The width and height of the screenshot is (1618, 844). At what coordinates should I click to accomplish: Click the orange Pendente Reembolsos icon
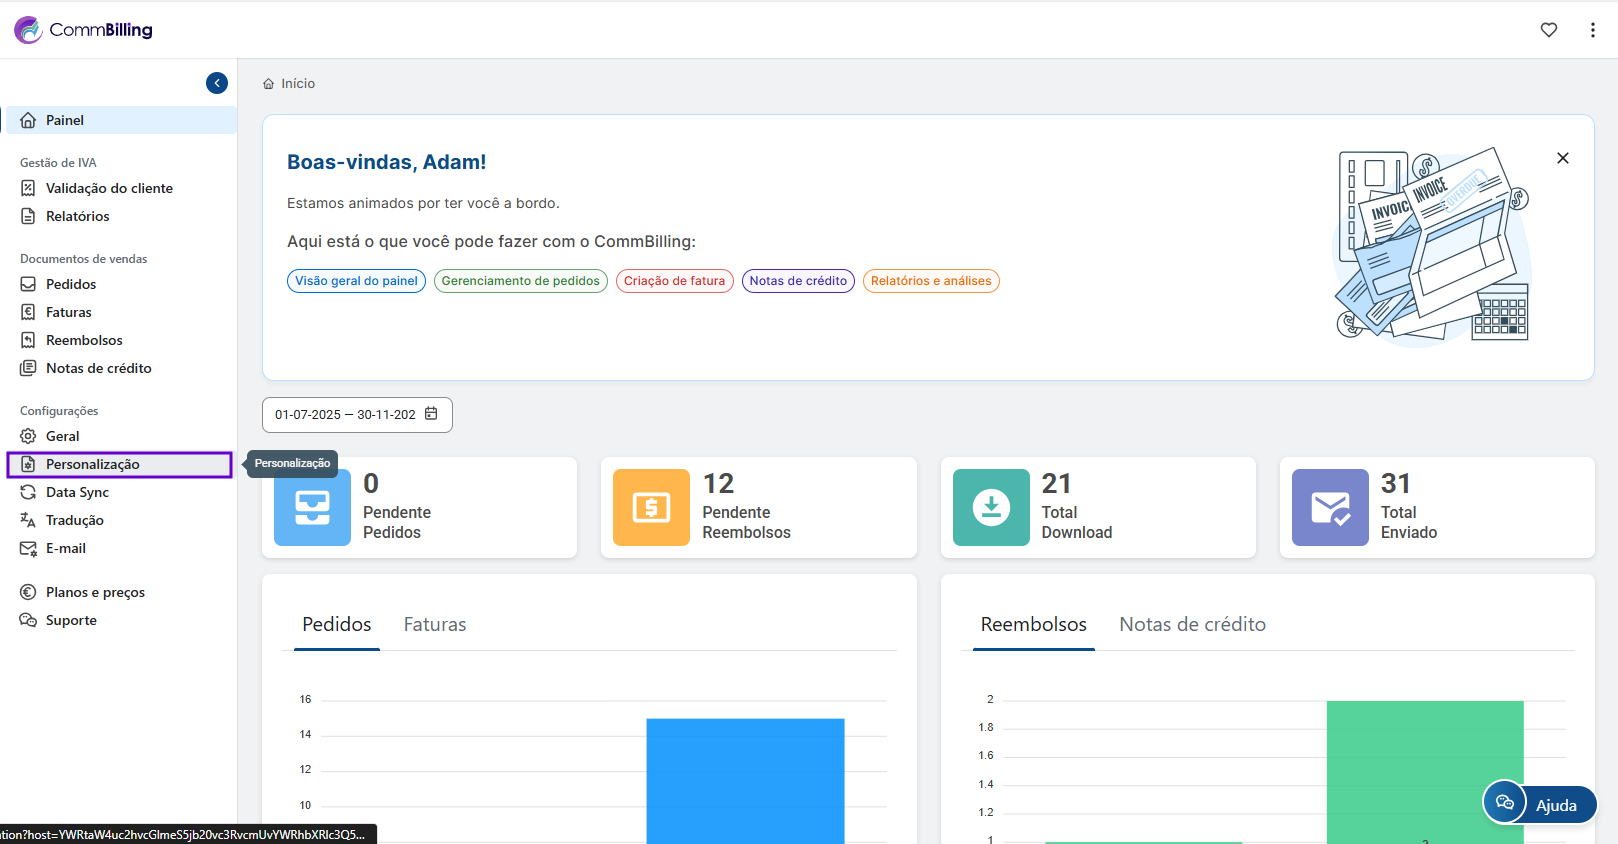click(651, 507)
